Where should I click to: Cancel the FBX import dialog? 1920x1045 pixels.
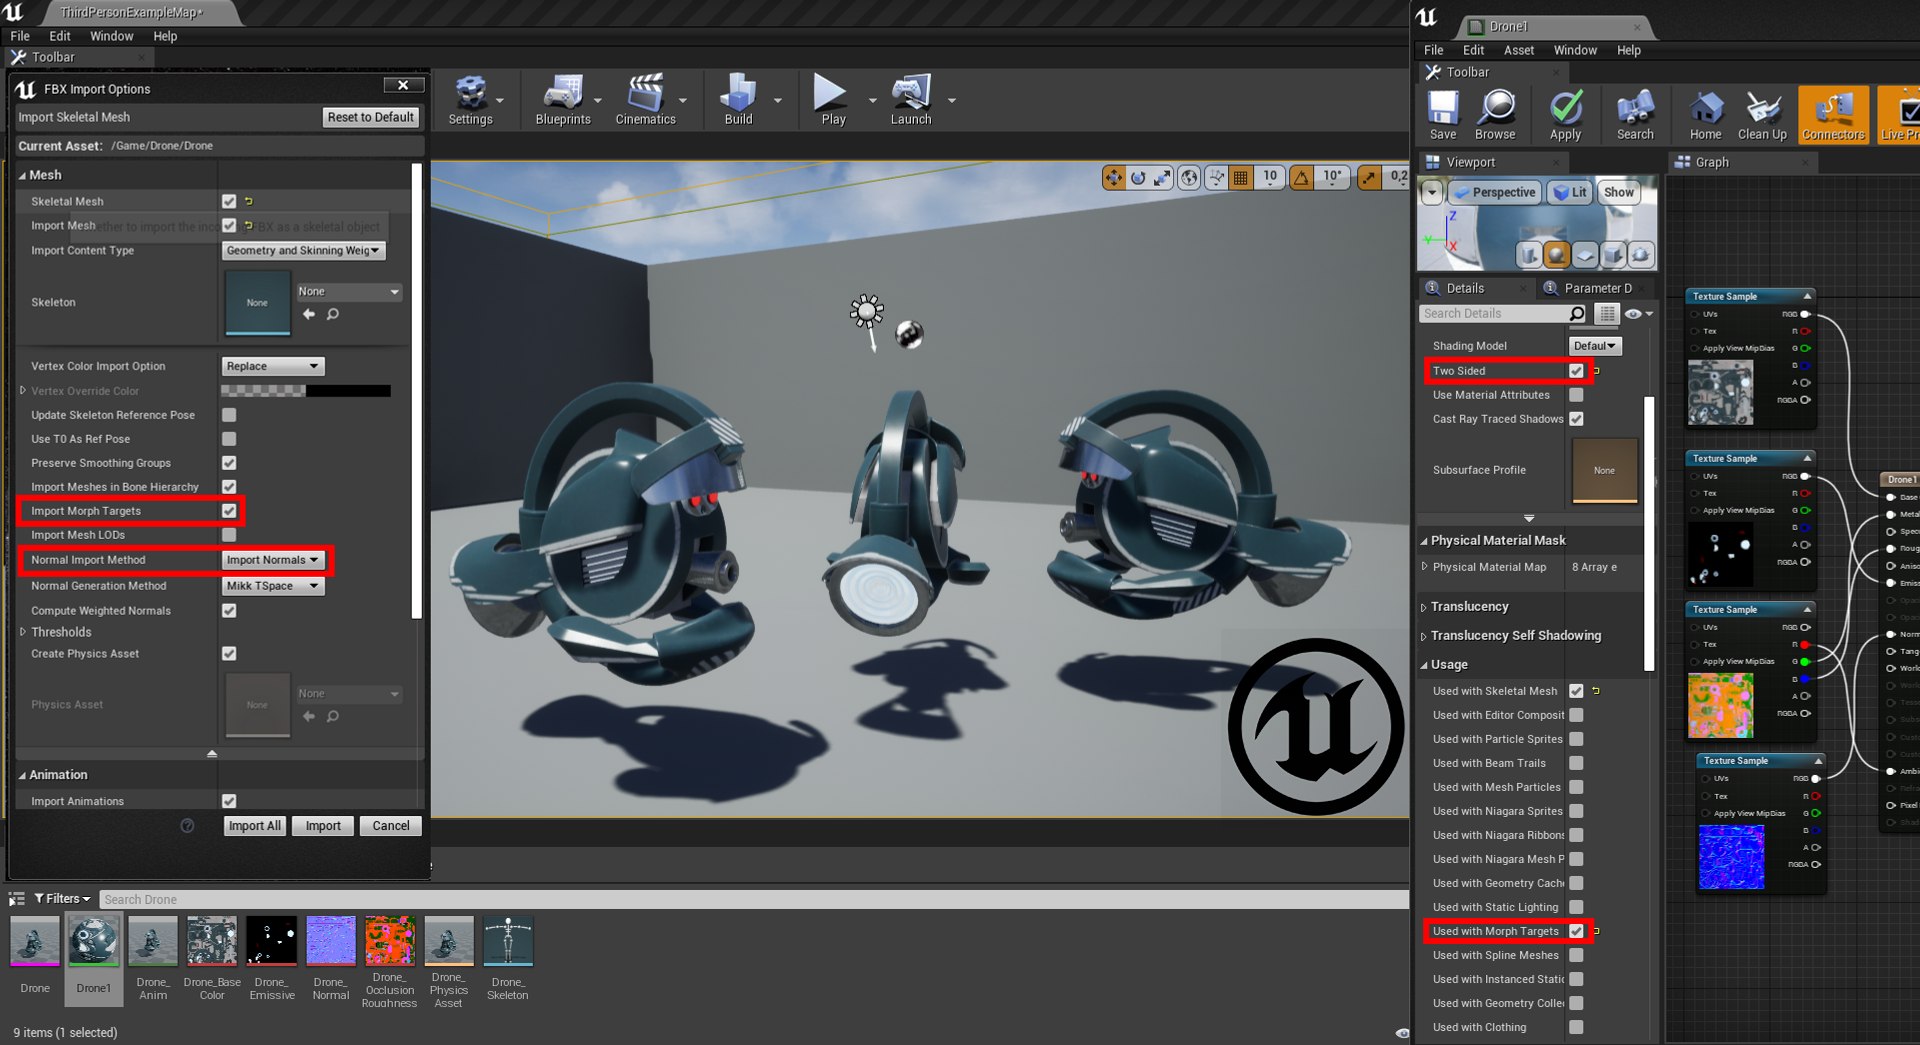click(x=391, y=826)
